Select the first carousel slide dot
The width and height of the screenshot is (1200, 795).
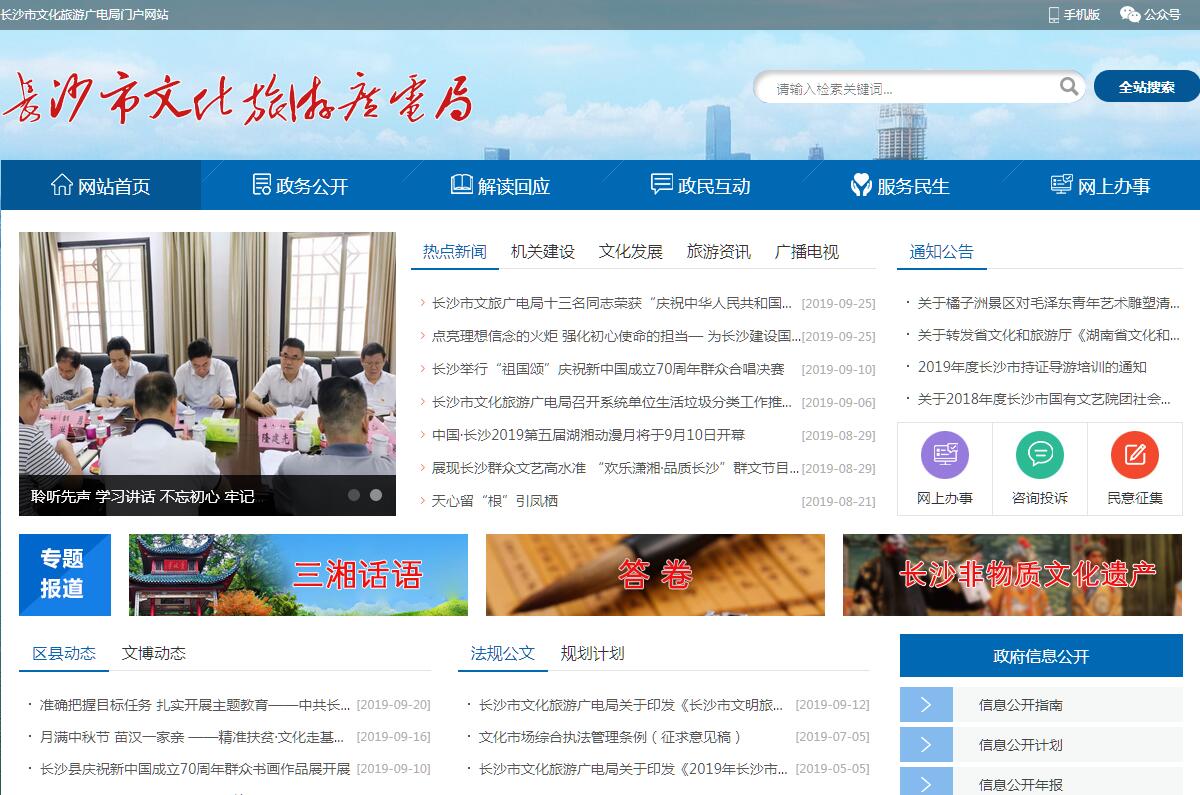coord(354,495)
